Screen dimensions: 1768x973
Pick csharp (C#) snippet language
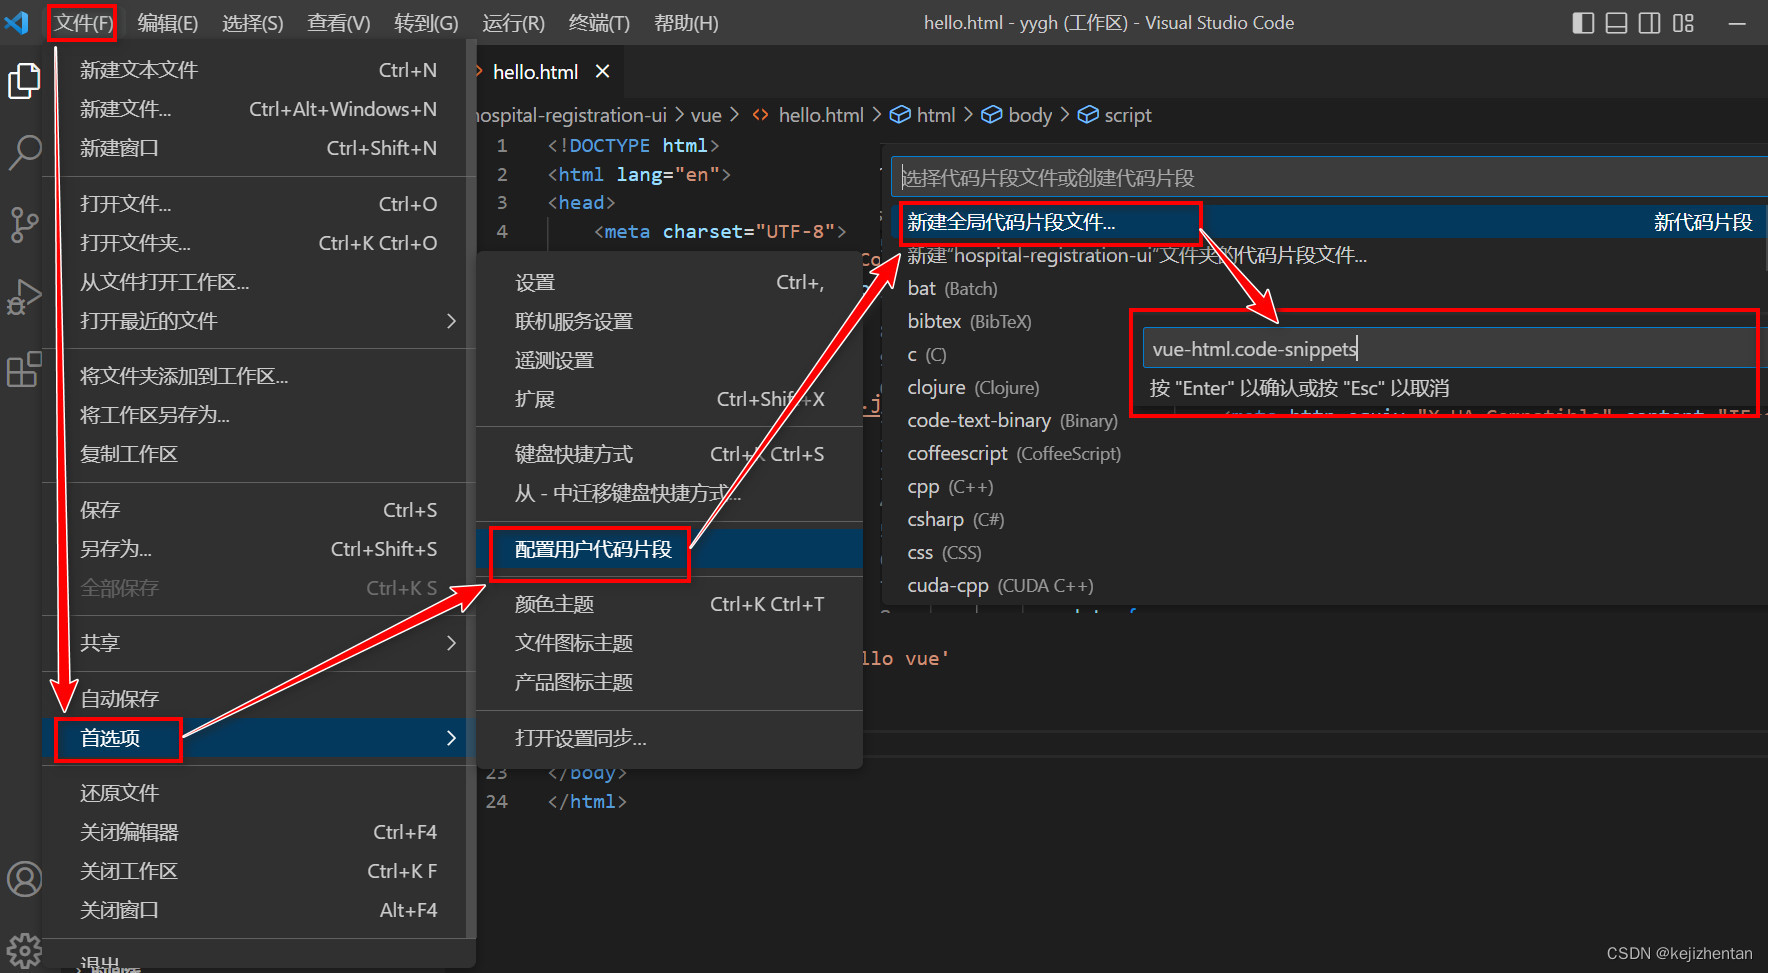tap(1328, 519)
